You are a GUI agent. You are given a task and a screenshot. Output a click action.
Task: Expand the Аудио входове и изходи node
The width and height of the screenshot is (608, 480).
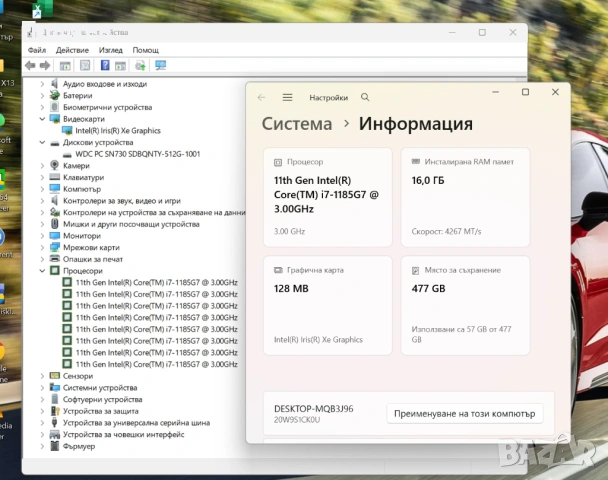(42, 84)
